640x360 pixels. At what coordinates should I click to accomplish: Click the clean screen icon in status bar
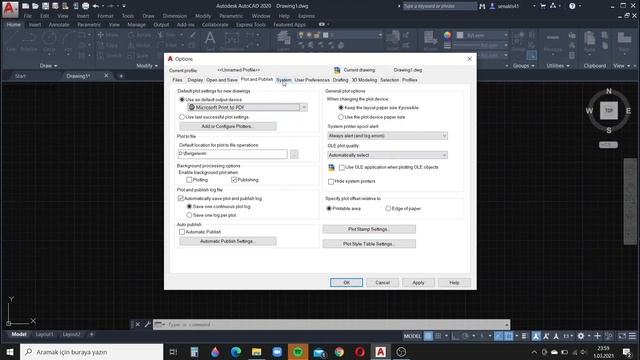click(622, 336)
